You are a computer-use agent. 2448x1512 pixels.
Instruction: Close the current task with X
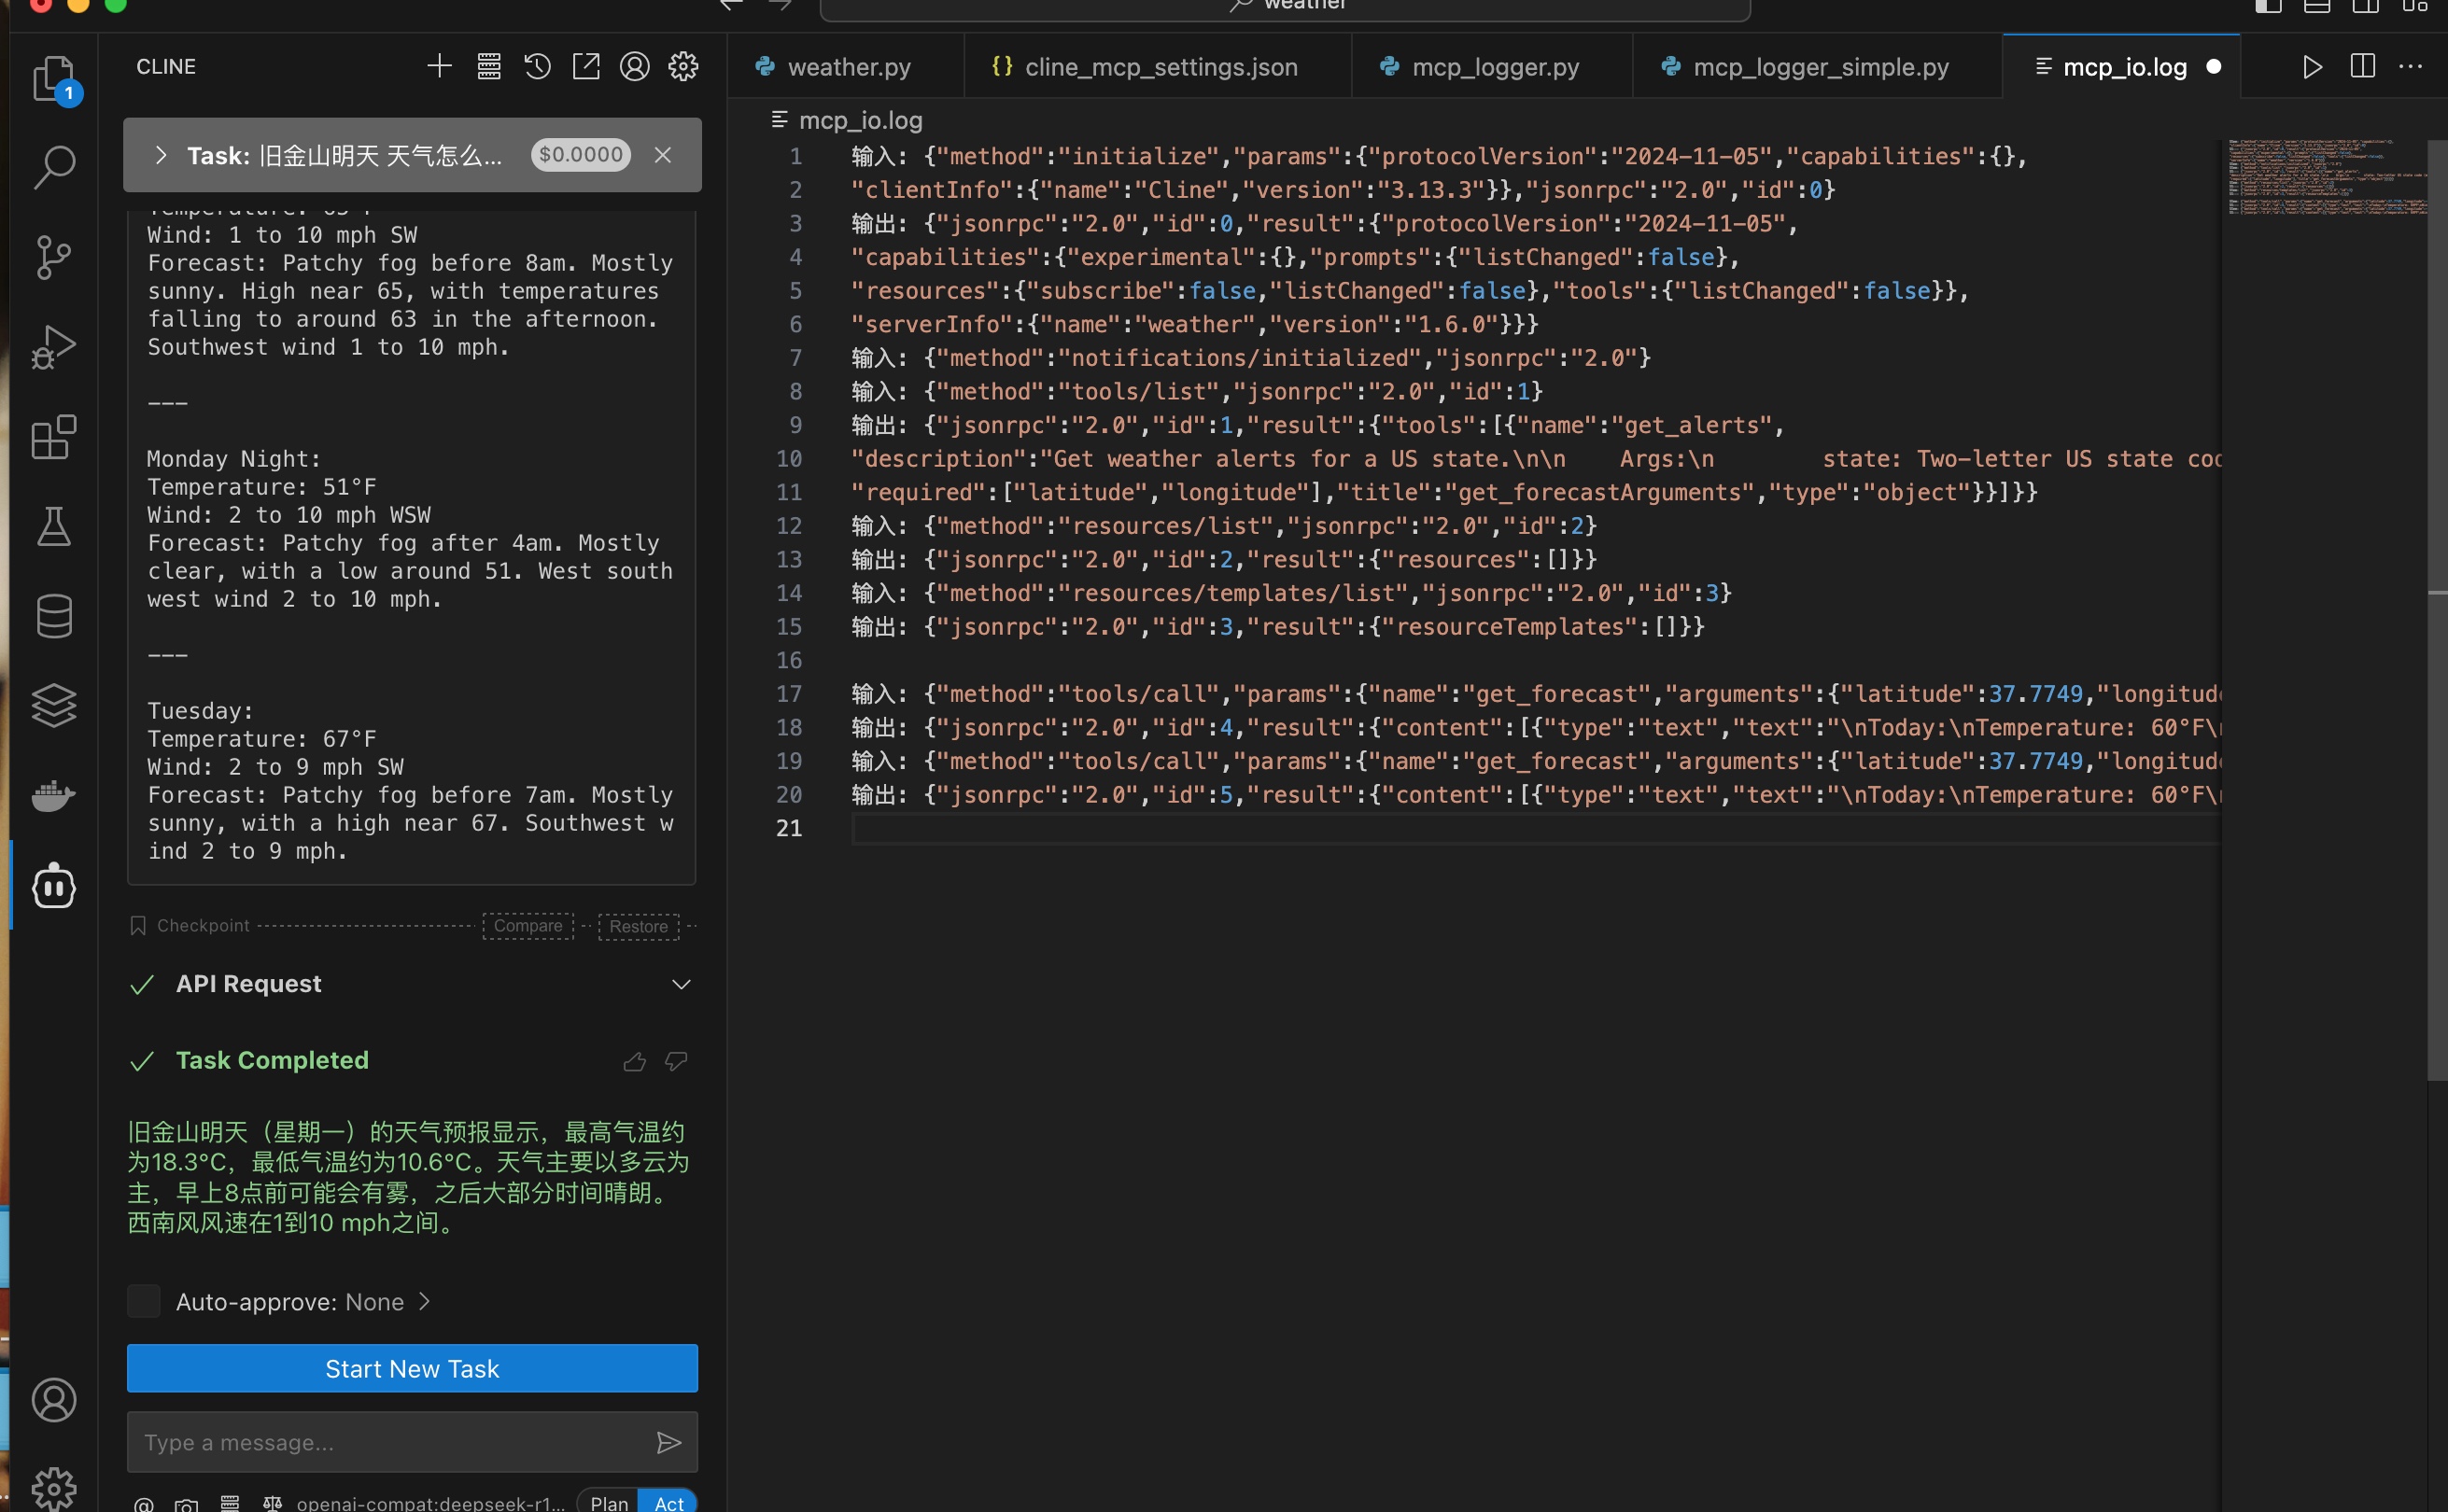(662, 155)
